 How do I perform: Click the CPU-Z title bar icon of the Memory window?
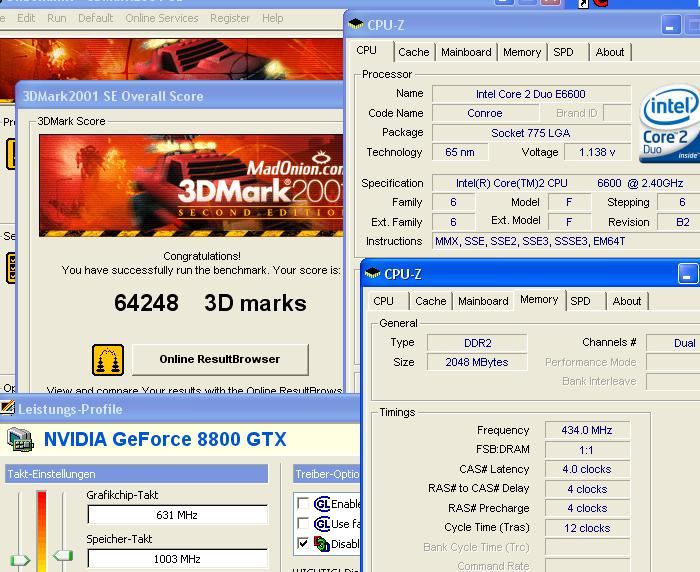[372, 273]
